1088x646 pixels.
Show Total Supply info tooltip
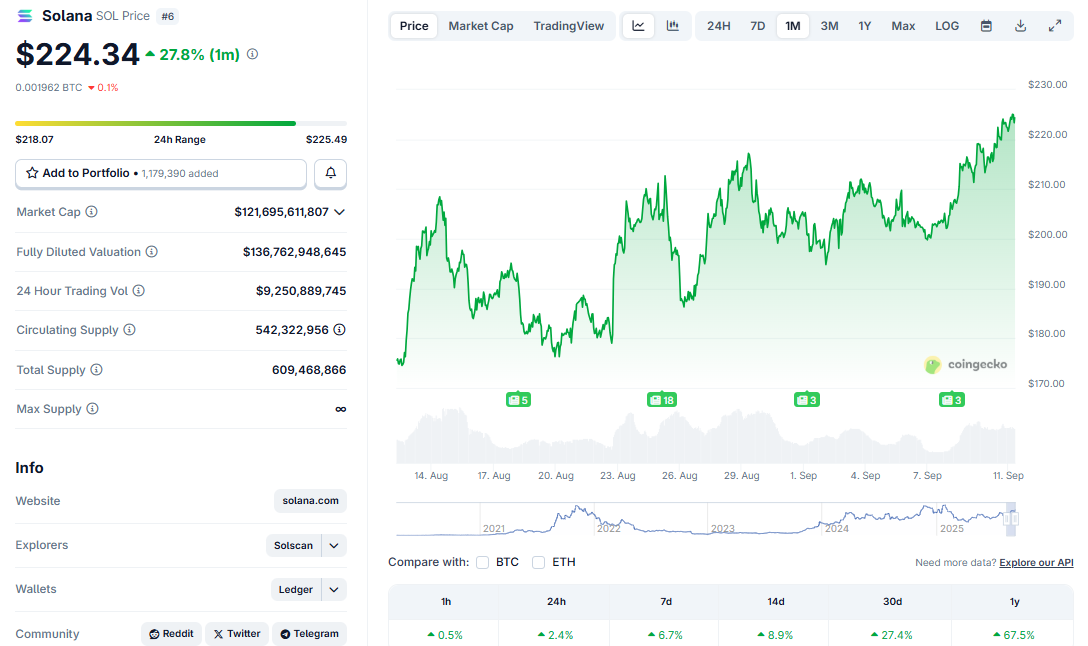point(96,370)
